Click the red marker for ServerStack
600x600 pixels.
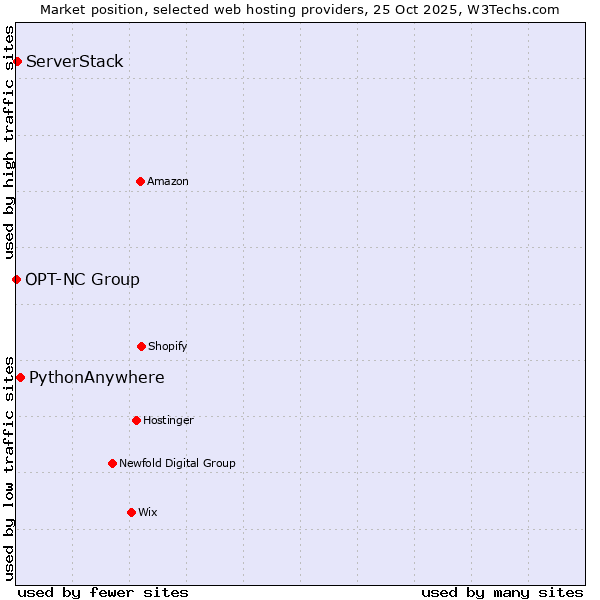(x=17, y=62)
